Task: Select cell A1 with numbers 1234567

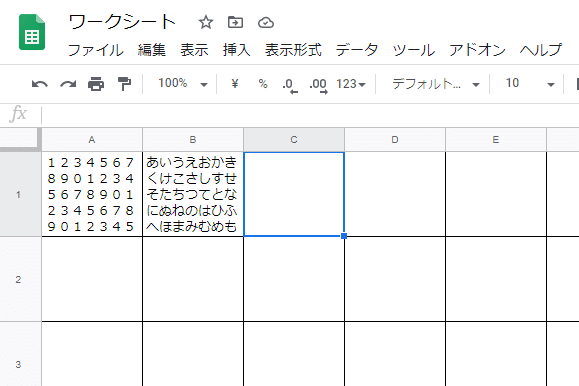Action: tap(92, 194)
